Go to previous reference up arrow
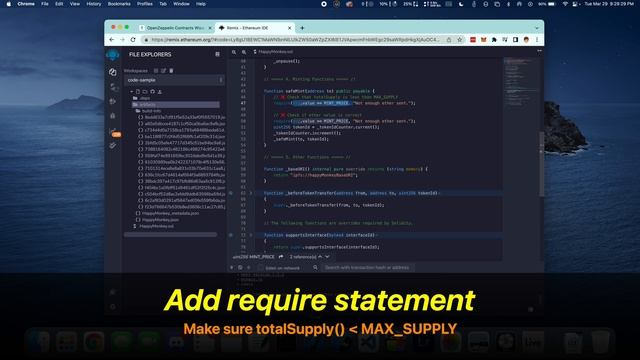This screenshot has width=640, height=360. [320, 257]
